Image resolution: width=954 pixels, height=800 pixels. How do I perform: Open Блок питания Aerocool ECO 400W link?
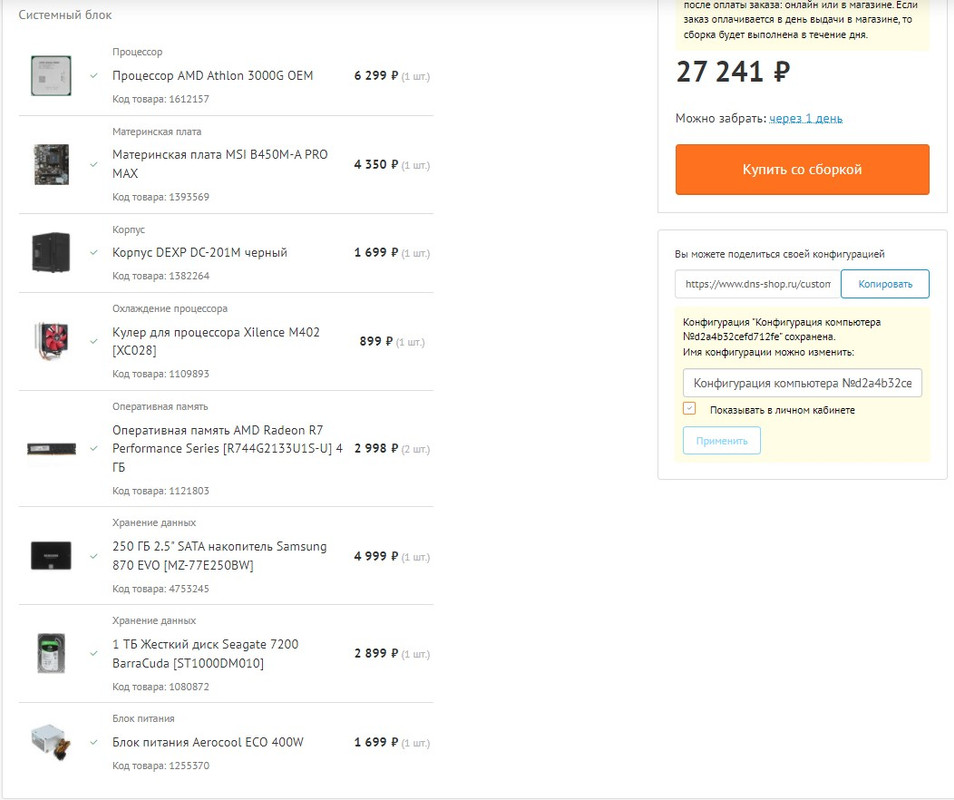[207, 742]
